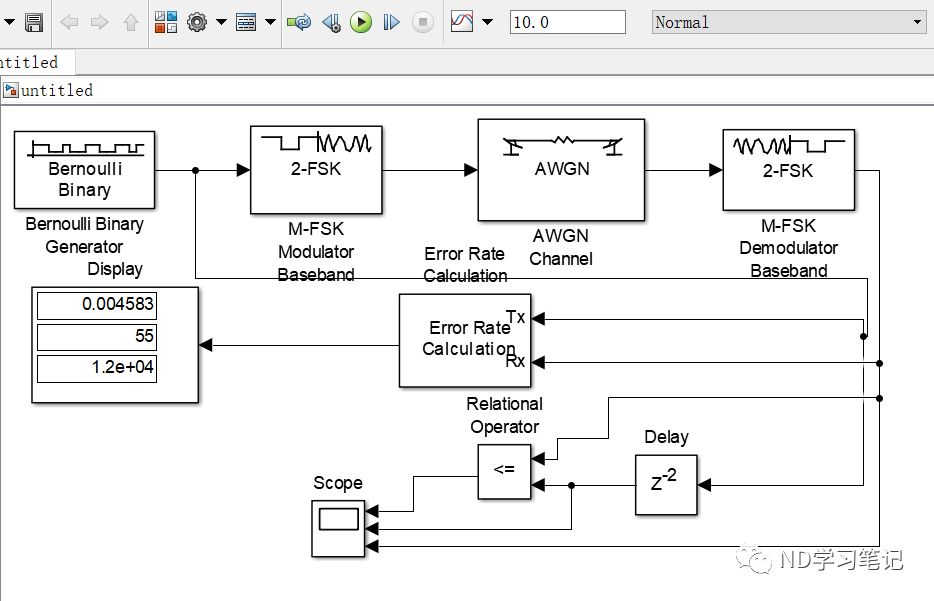Open Model Configuration Parameters gear icon

click(197, 23)
